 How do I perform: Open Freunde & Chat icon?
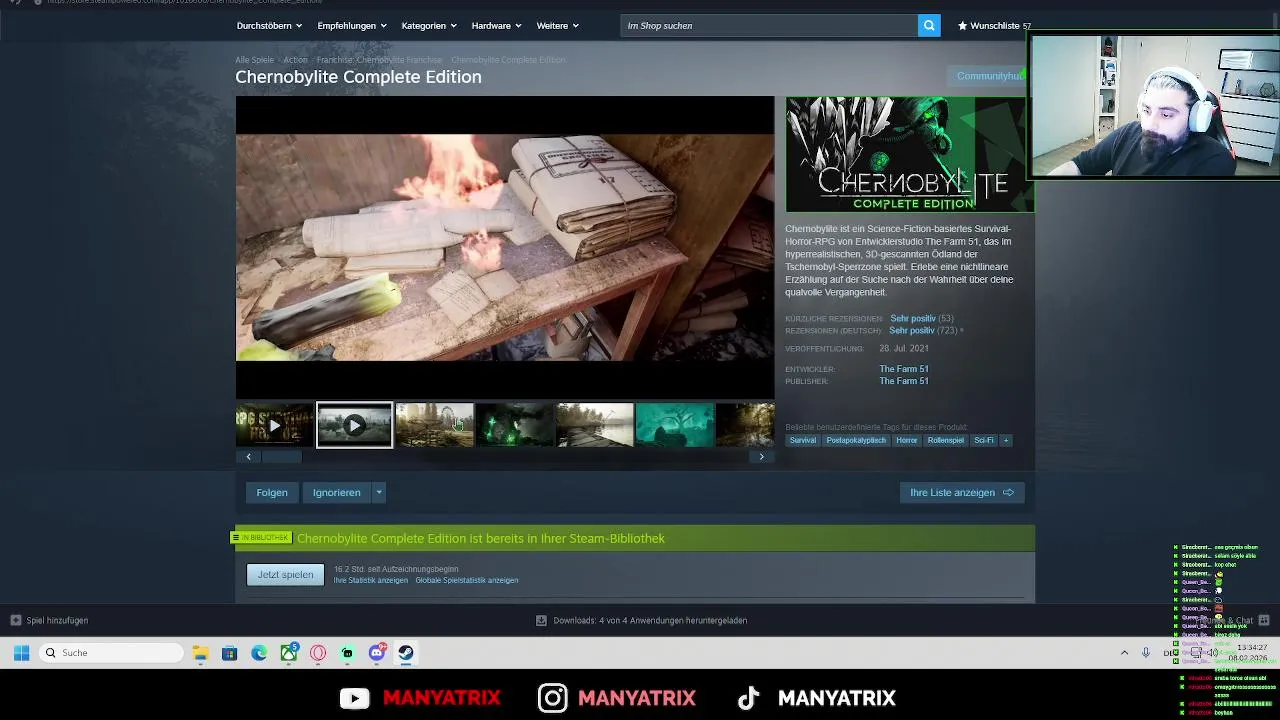point(1264,620)
